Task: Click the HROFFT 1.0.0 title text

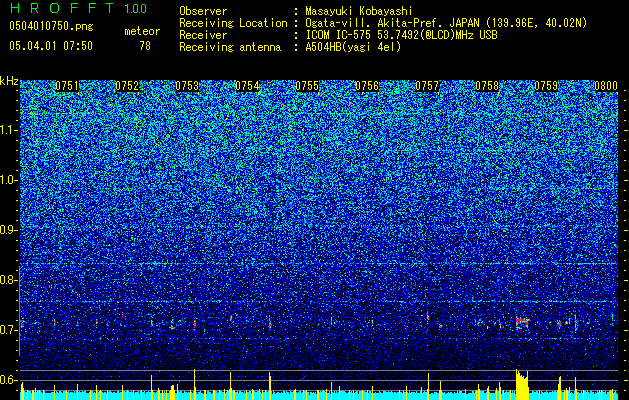Action: point(78,8)
